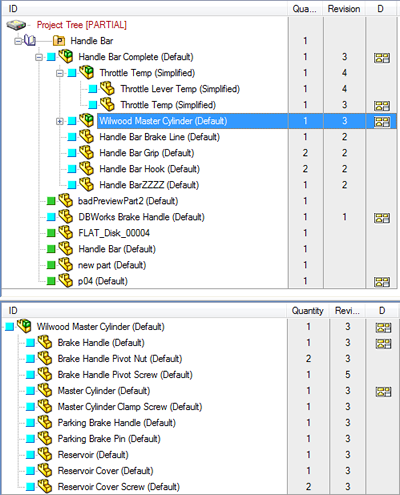Click the Throttle Lever Temp part icon
Screen dimensions: 400x495
click(108, 89)
